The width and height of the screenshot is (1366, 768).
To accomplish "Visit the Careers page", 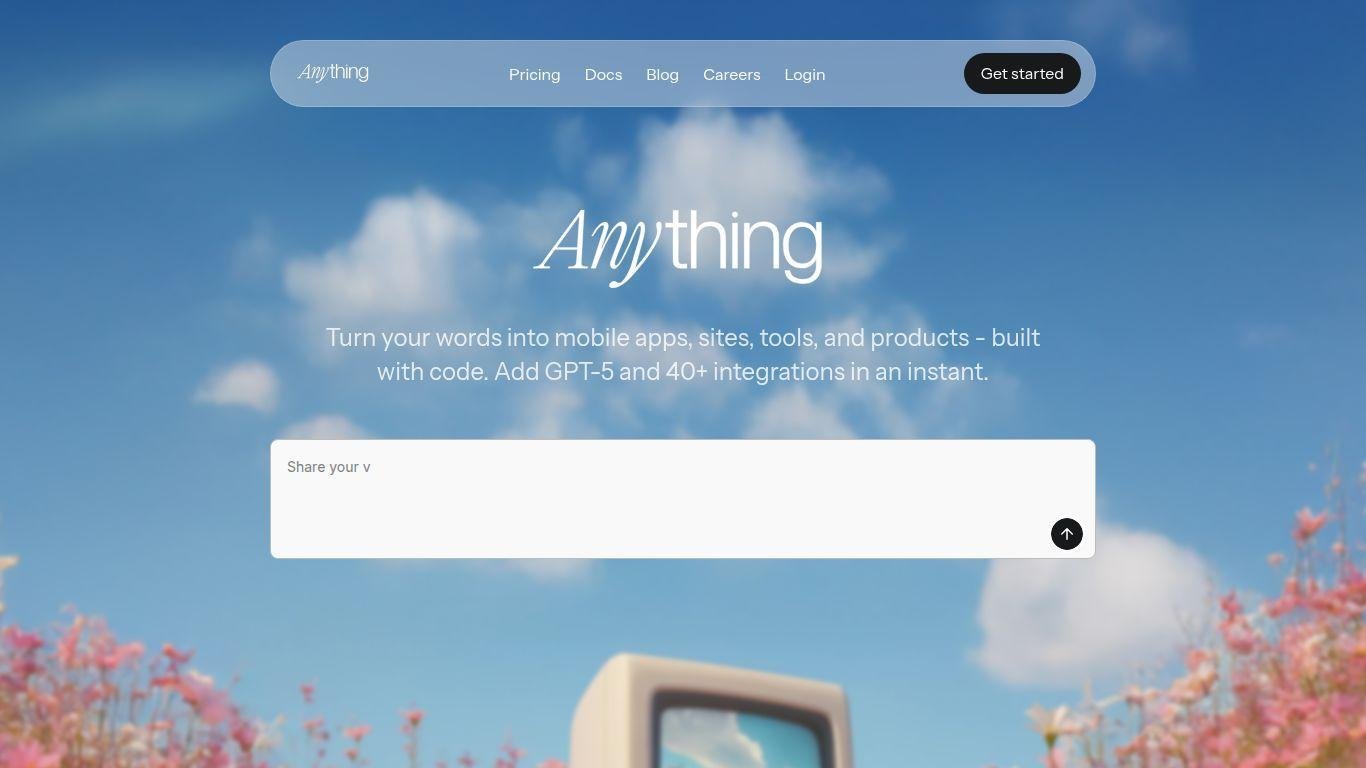I will tap(731, 75).
